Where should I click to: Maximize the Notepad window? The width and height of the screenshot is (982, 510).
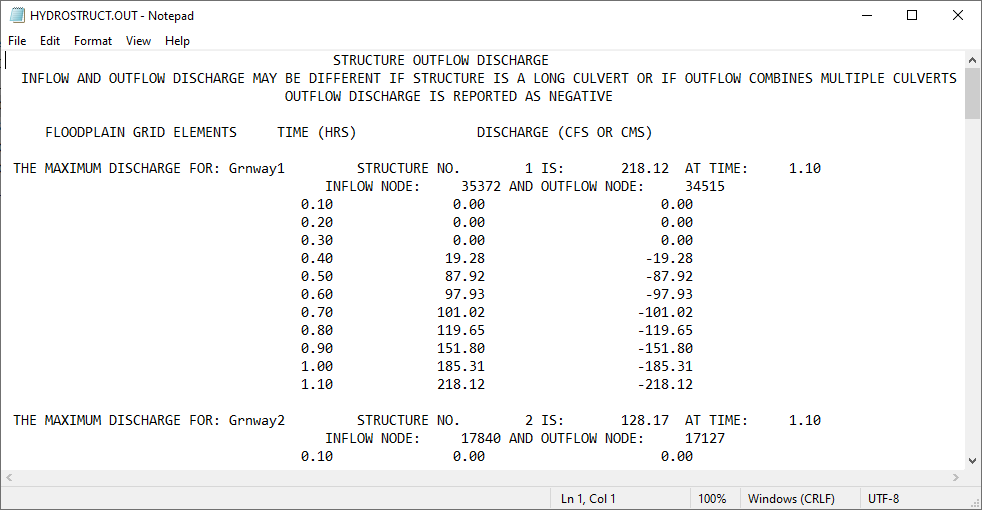tap(912, 16)
